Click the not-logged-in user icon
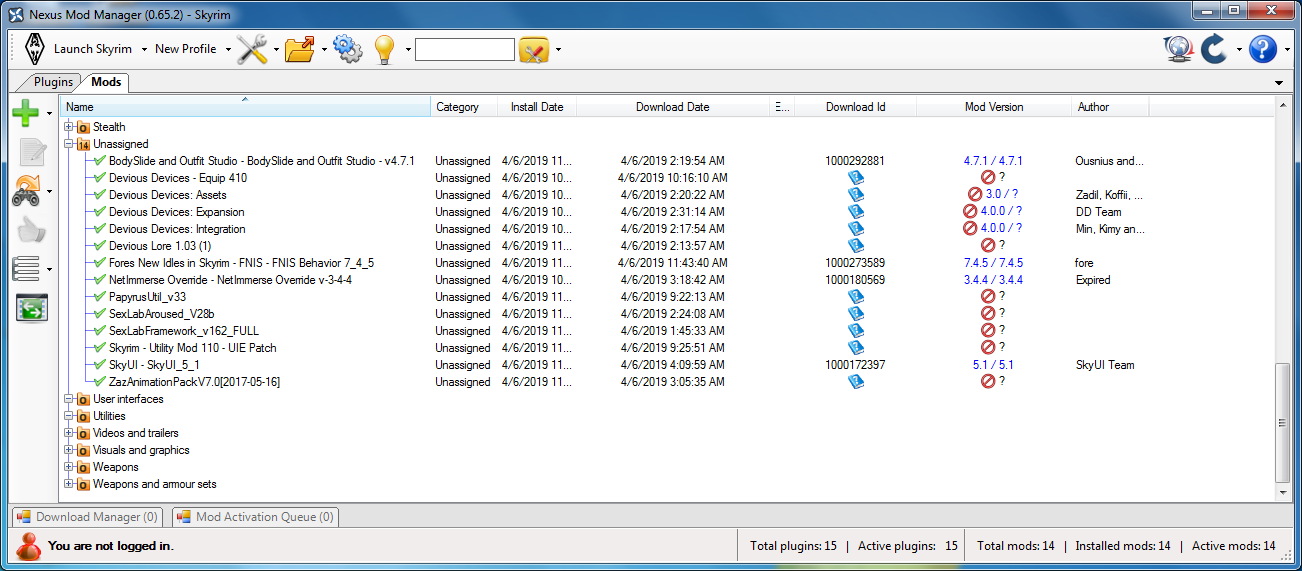 [29, 546]
